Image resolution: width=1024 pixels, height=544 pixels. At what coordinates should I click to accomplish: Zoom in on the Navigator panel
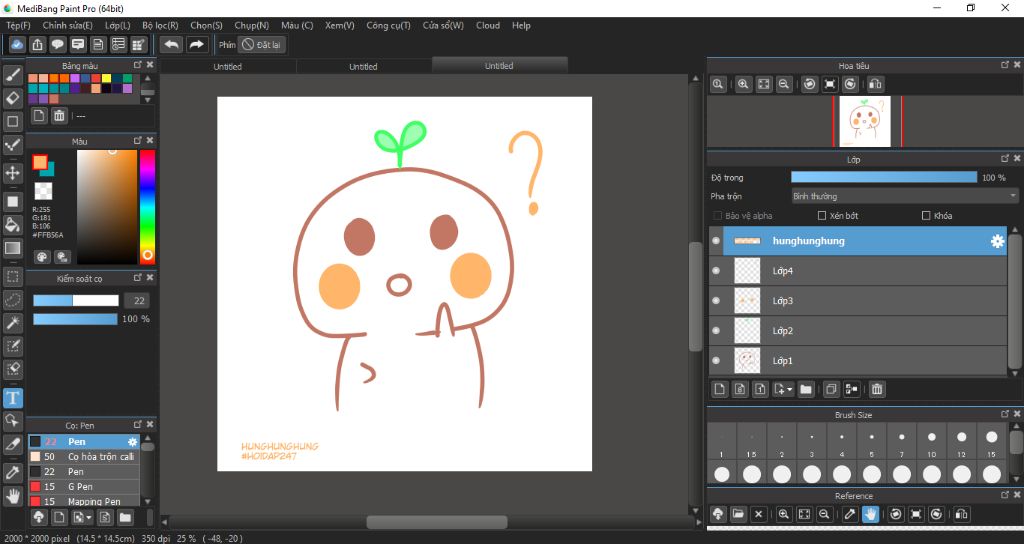743,84
